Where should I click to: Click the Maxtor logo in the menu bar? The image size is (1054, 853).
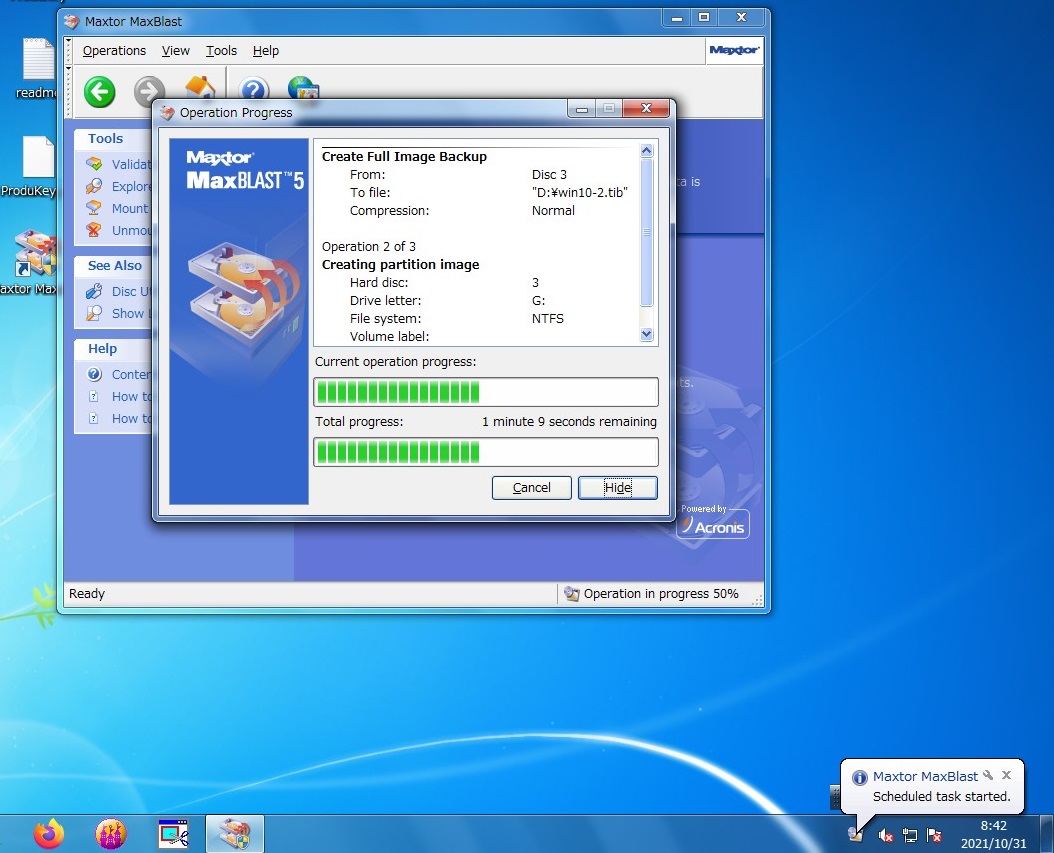tap(734, 50)
